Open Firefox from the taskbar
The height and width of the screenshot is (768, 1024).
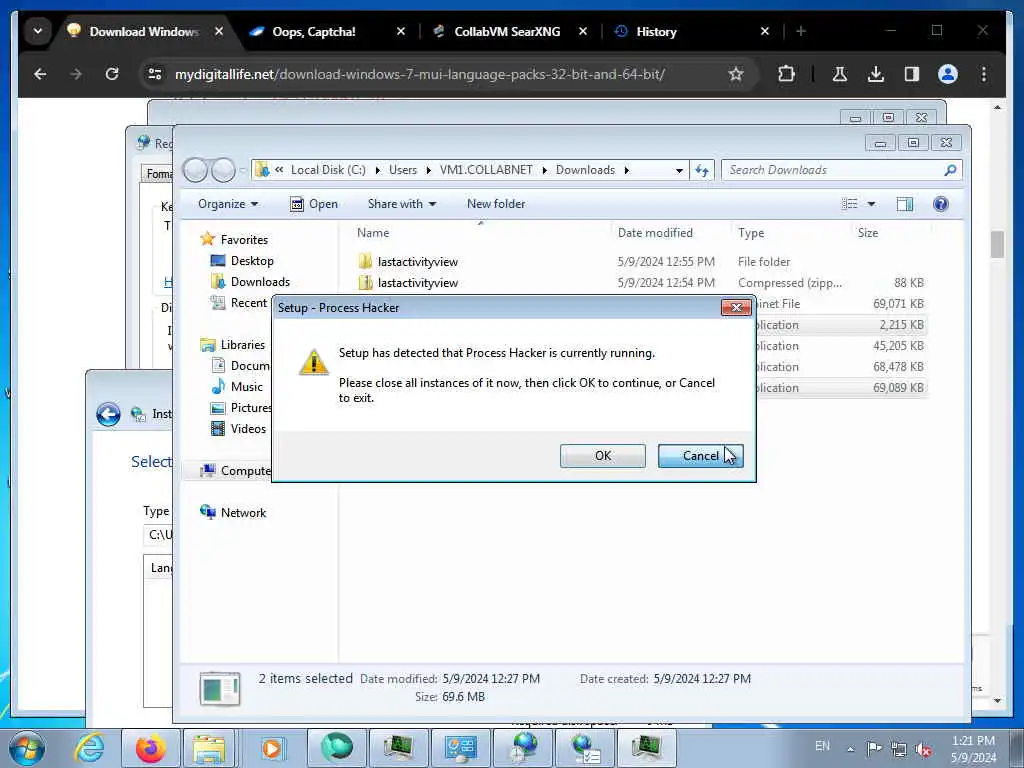pos(150,748)
